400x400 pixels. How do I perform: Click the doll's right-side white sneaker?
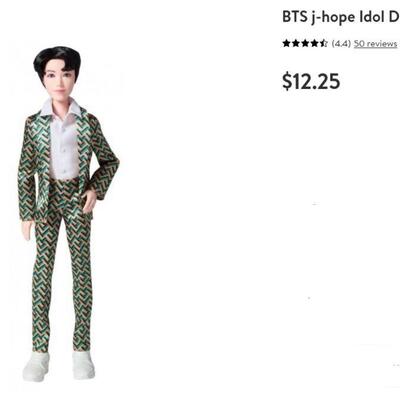pos(83,365)
